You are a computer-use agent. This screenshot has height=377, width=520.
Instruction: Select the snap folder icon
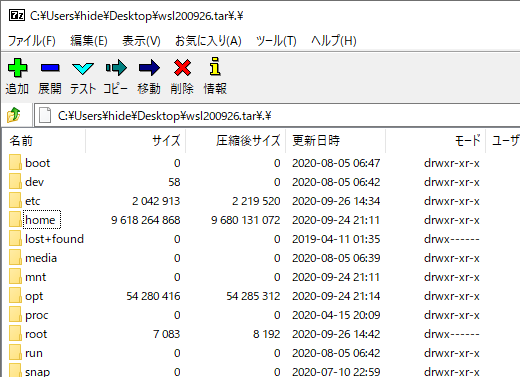coord(15,371)
